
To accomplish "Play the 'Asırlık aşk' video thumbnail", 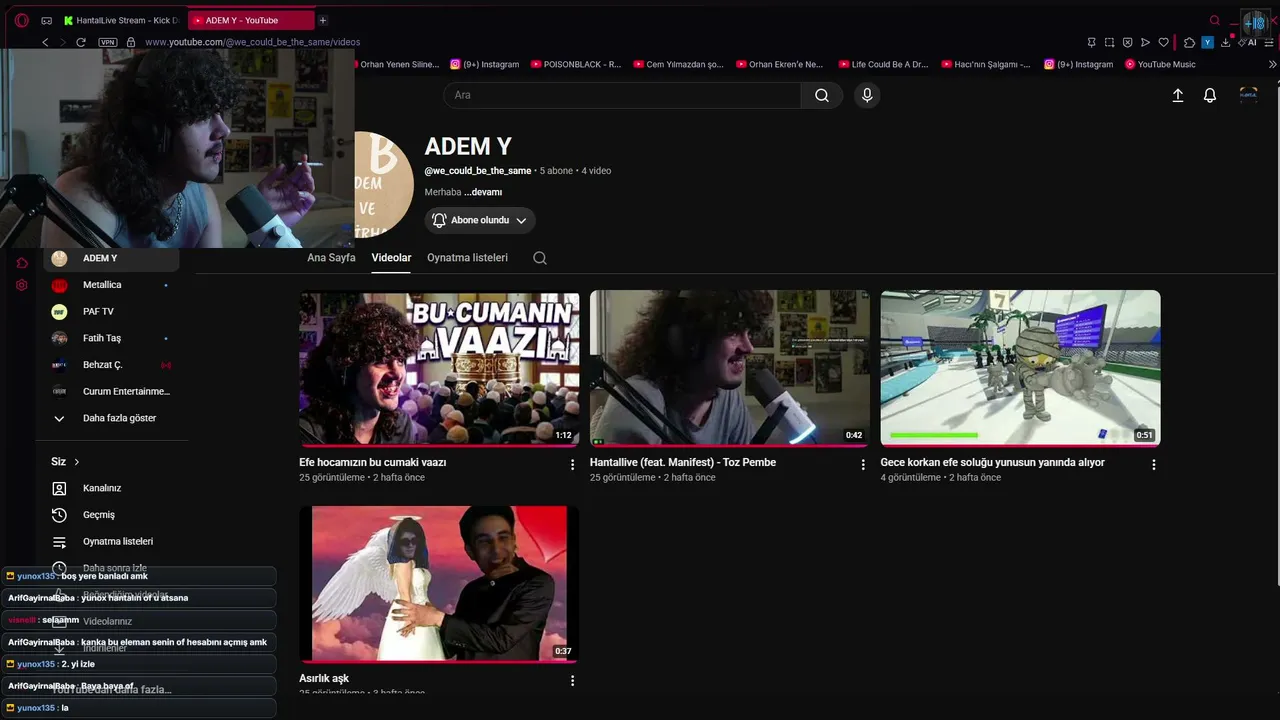I will click(439, 584).
